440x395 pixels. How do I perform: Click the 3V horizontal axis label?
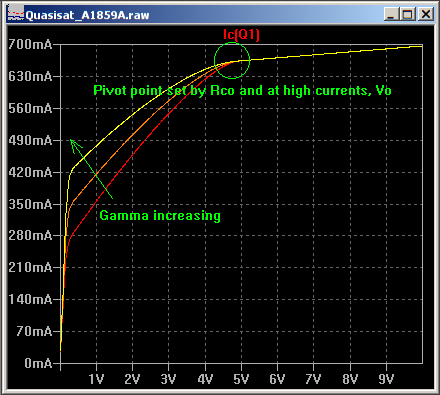(168, 379)
